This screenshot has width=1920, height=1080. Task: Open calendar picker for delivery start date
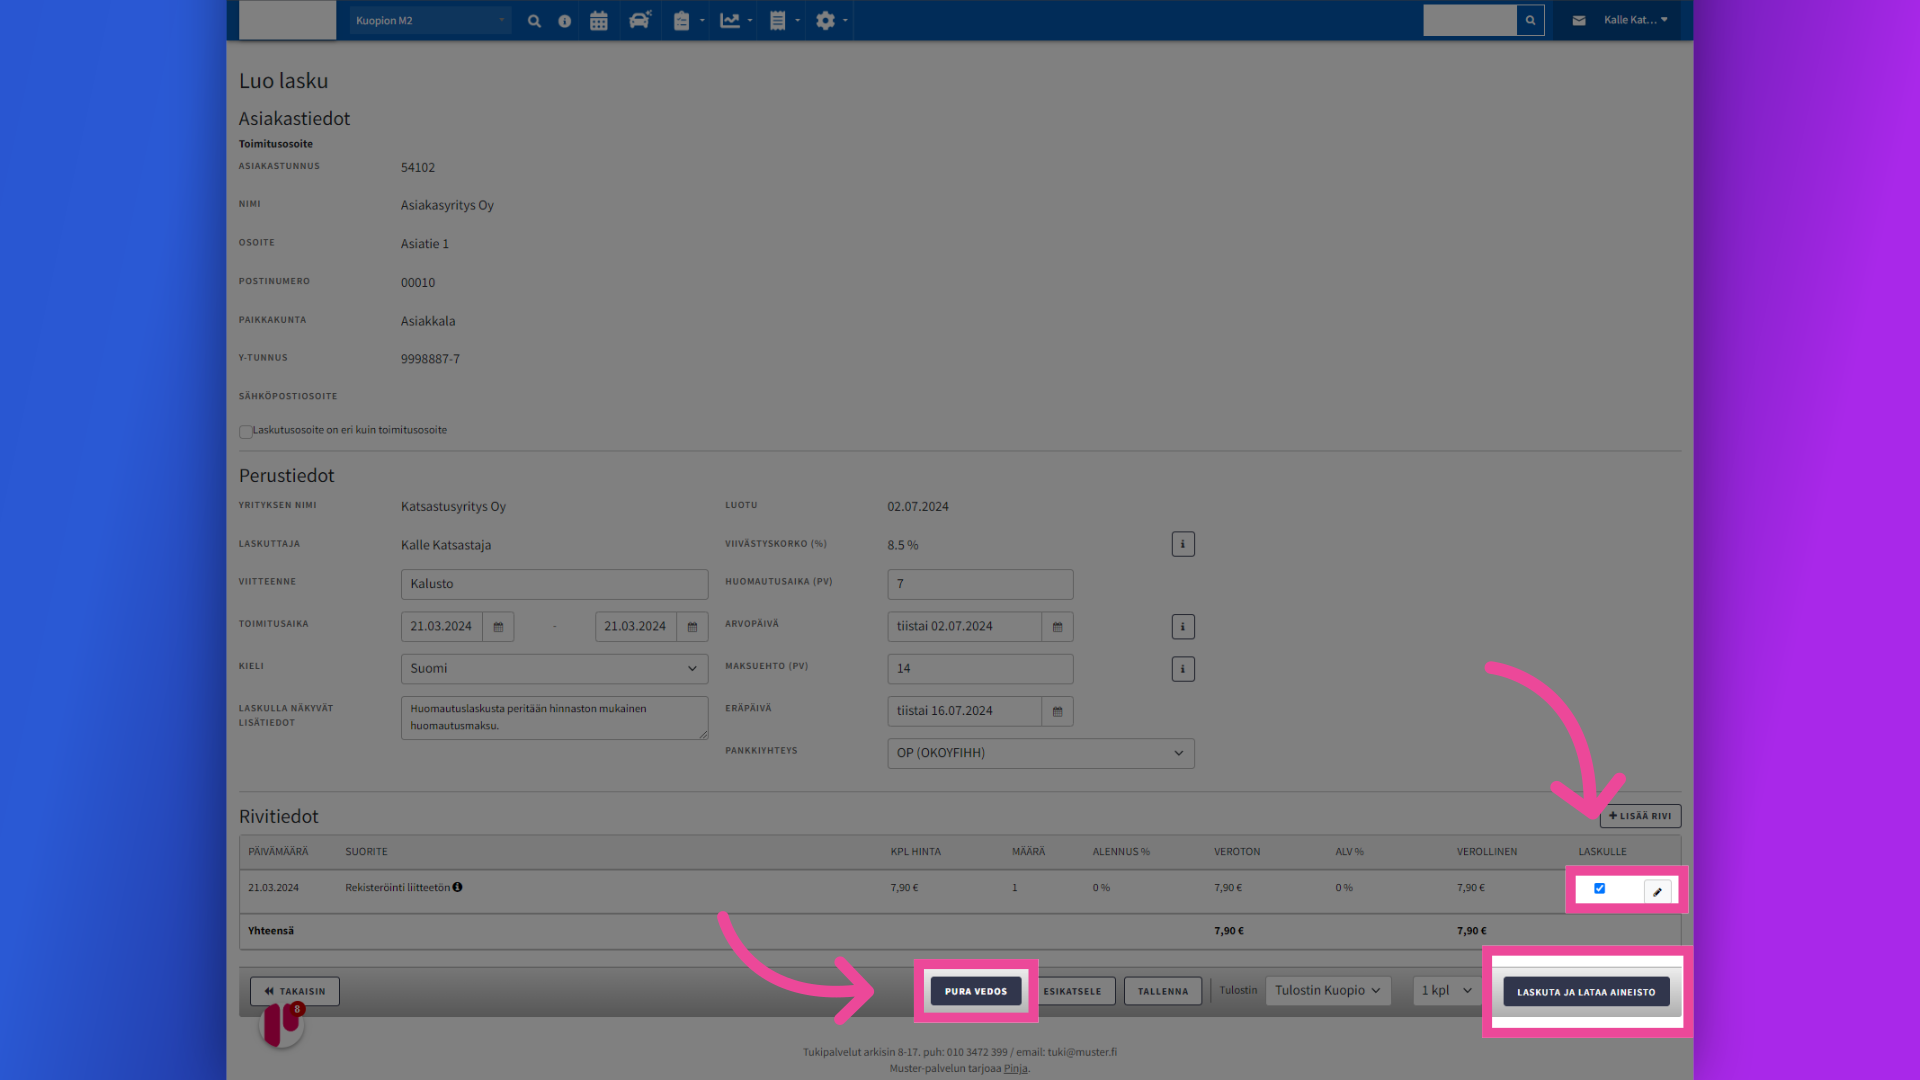[498, 627]
